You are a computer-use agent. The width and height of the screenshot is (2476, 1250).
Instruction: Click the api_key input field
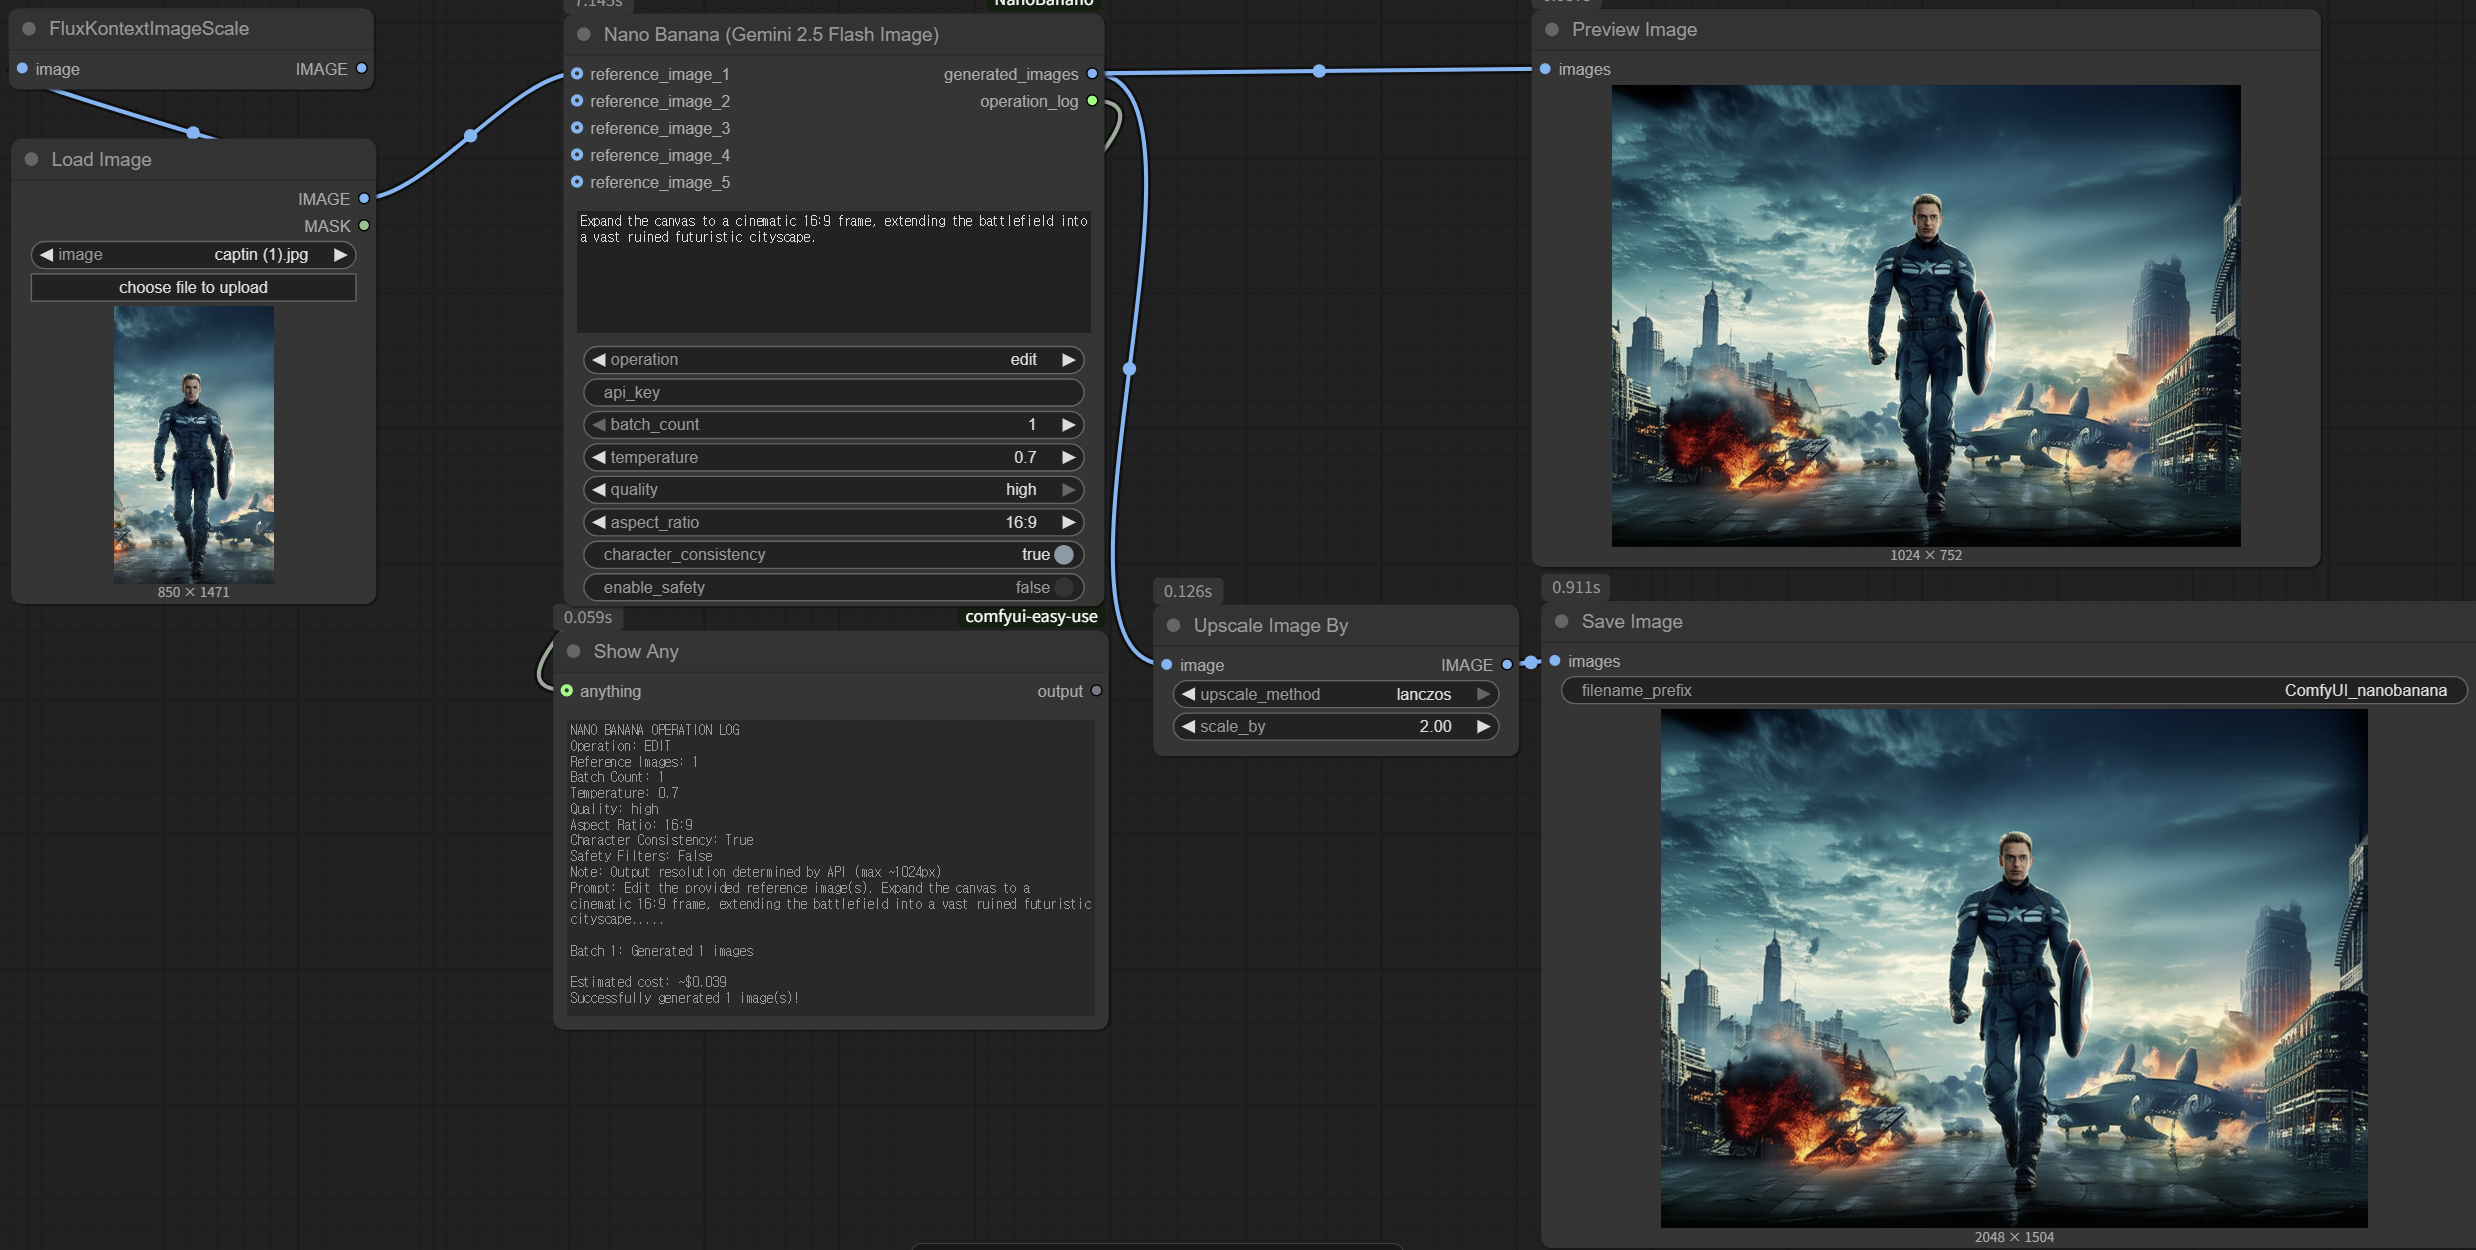point(833,393)
